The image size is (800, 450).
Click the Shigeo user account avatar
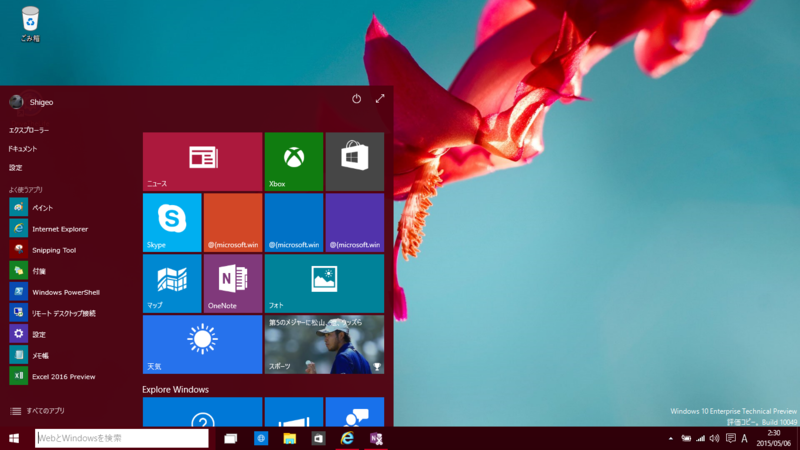pos(16,102)
